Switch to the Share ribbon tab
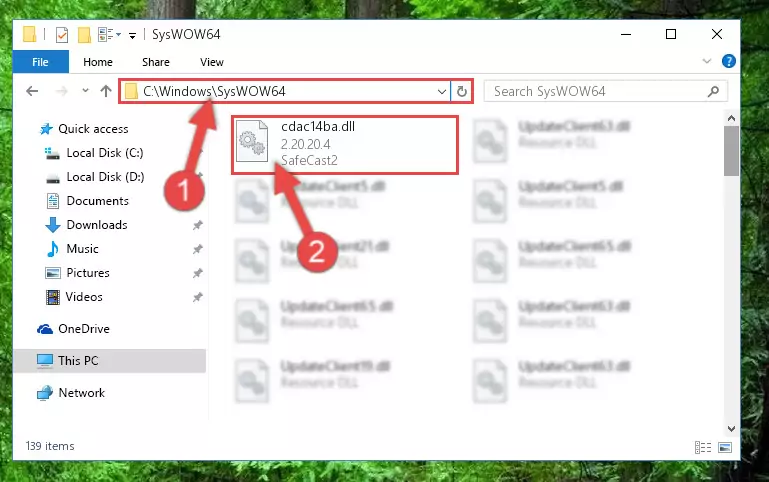 coord(155,62)
